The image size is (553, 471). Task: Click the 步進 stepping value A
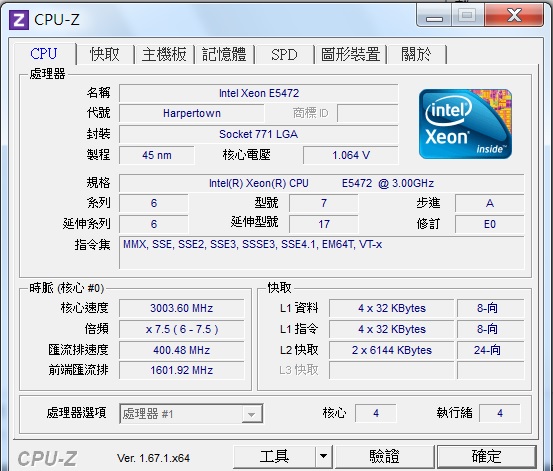coord(490,203)
